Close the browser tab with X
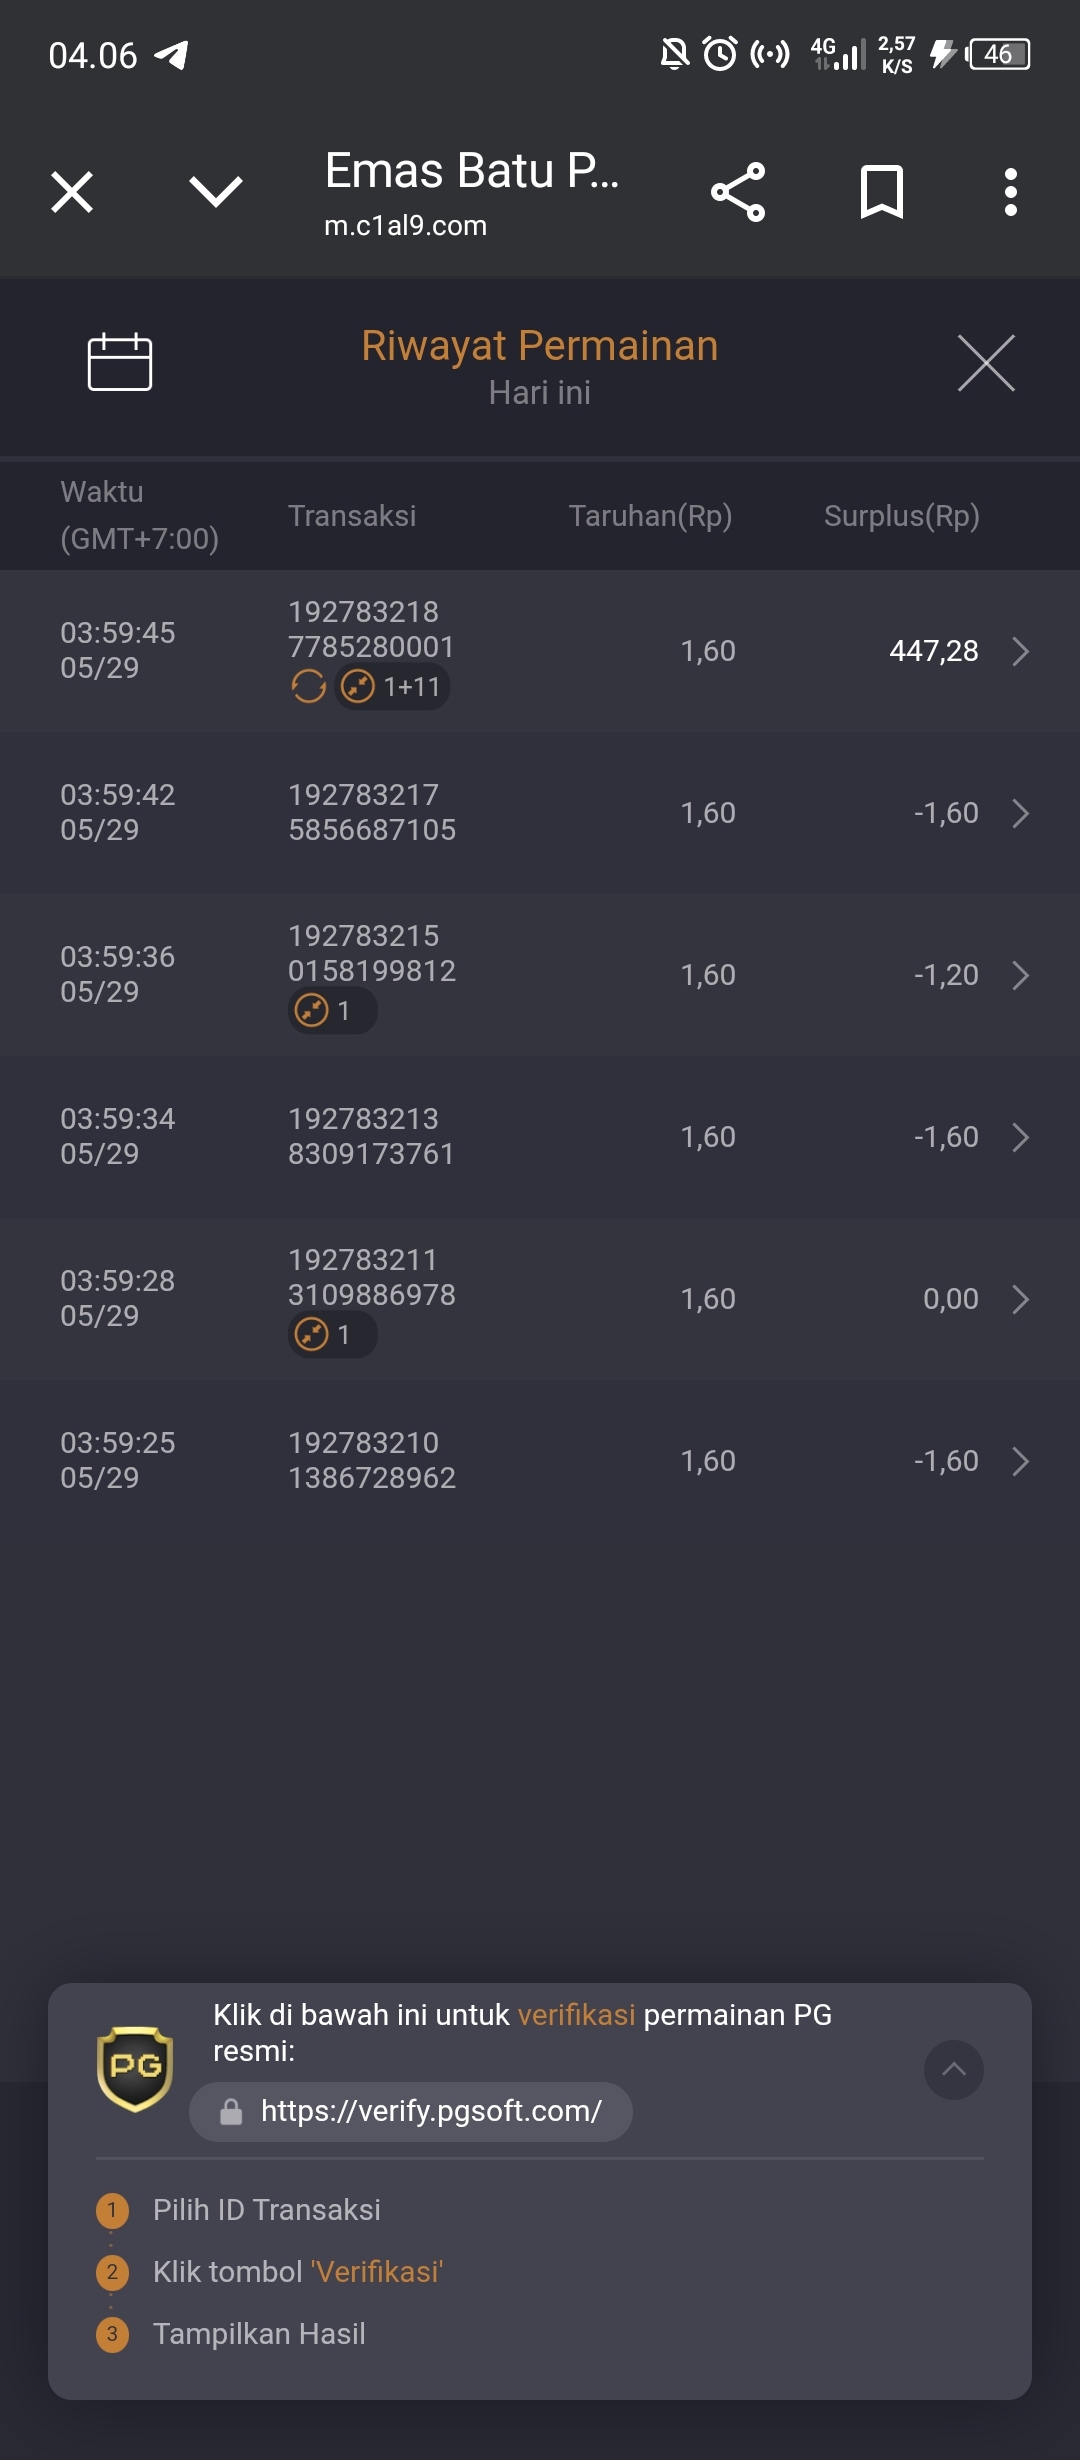 (x=72, y=192)
